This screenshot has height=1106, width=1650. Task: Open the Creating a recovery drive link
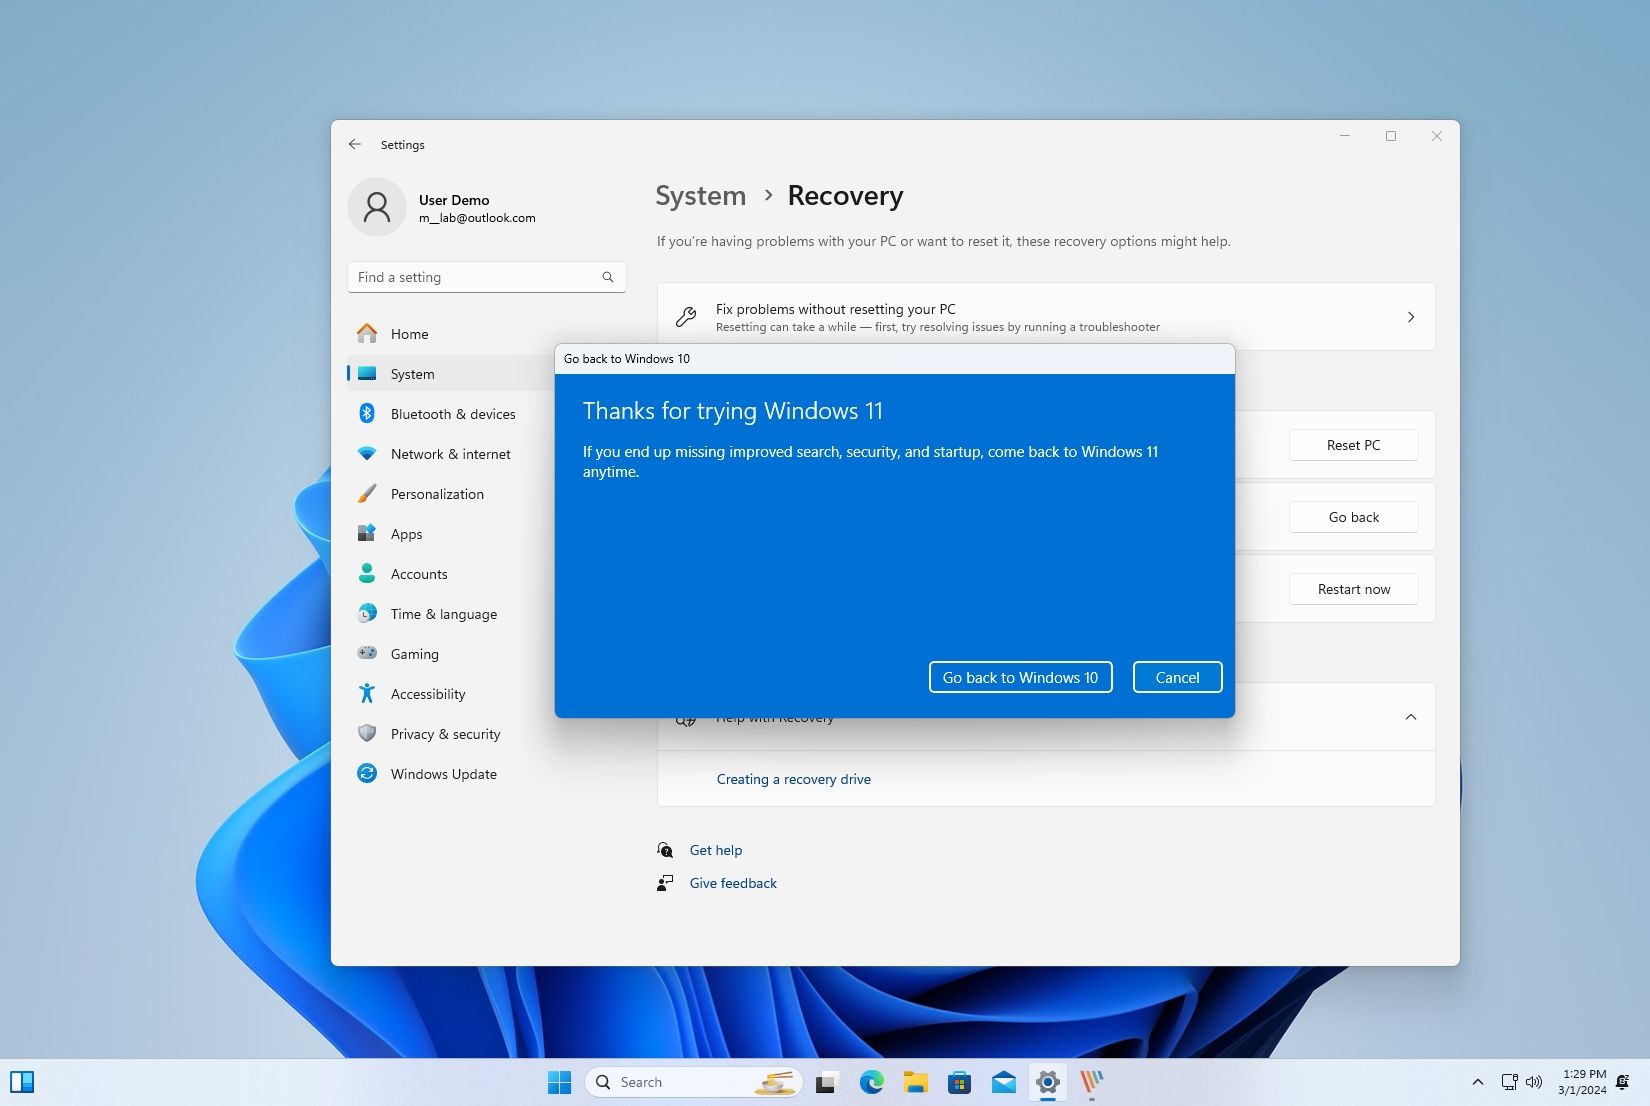coord(793,779)
